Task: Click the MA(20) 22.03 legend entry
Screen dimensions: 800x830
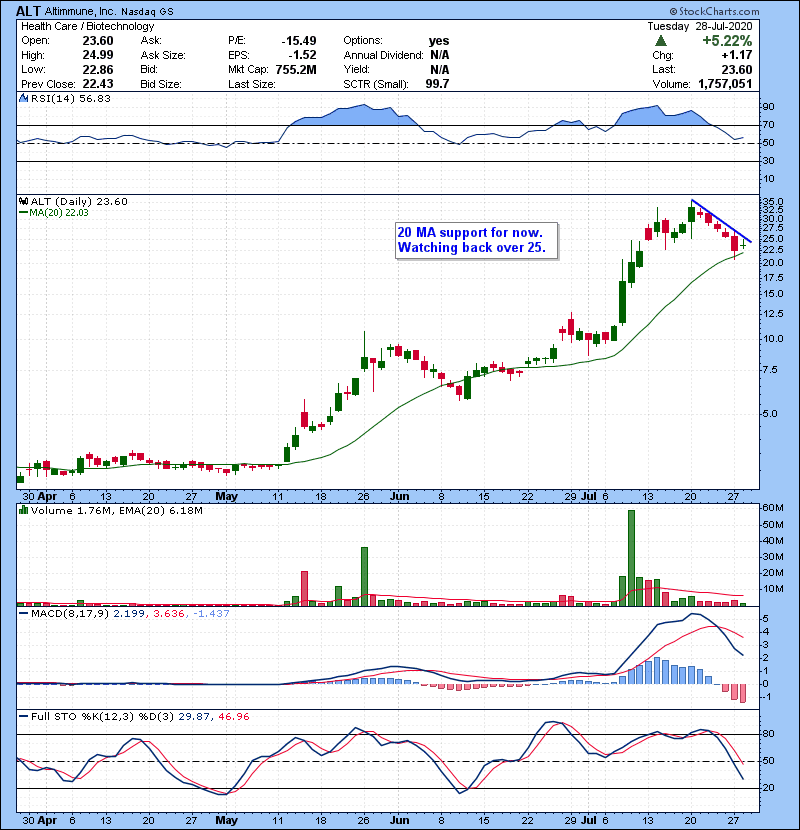Action: click(x=53, y=212)
